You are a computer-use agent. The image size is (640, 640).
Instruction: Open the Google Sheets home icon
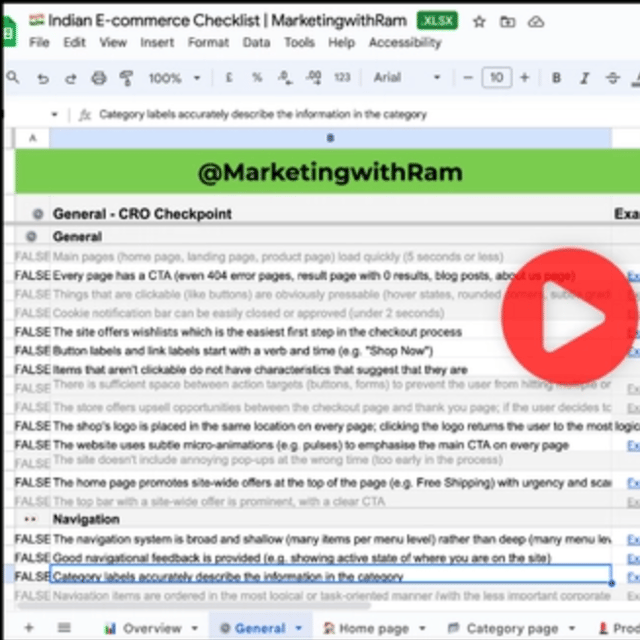click(x=9, y=32)
